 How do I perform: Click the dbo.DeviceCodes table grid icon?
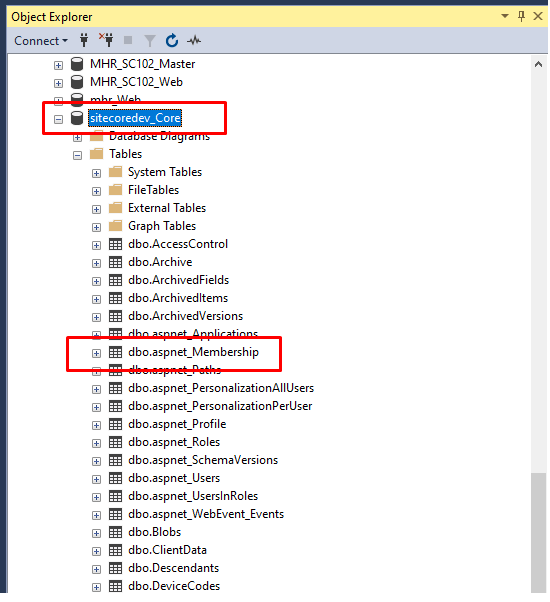116,586
